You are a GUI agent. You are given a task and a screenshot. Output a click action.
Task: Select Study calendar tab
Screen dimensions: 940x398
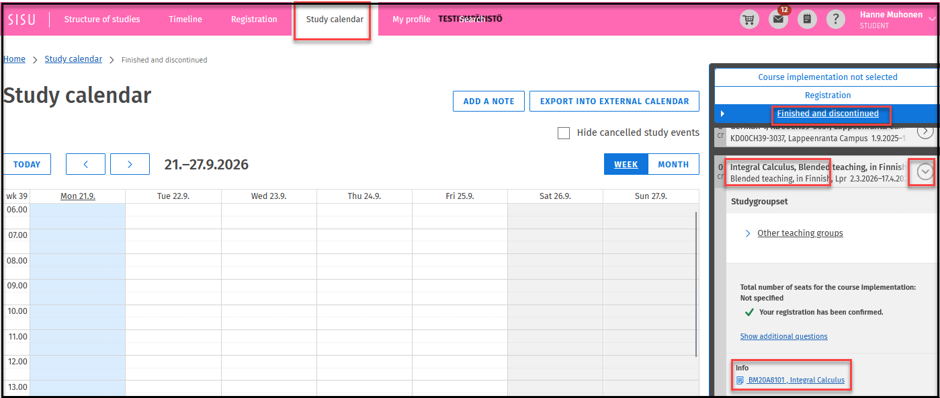click(x=335, y=19)
